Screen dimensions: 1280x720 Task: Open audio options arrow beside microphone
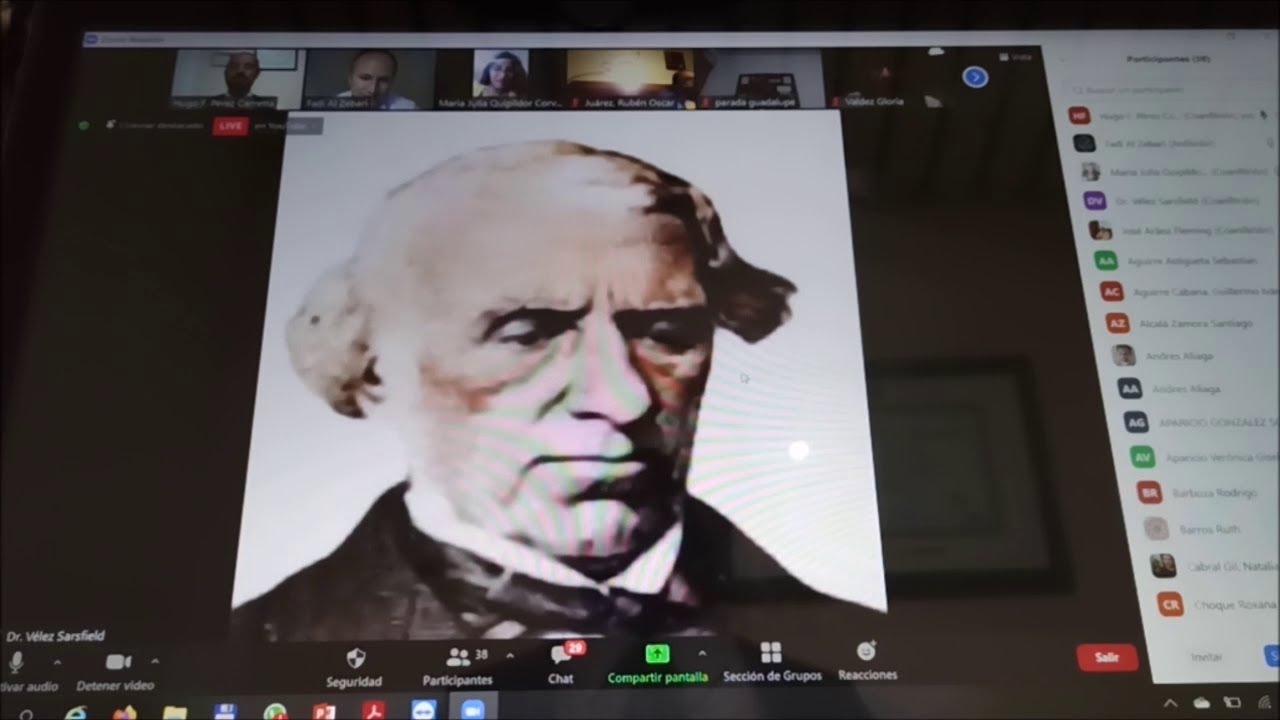point(56,662)
